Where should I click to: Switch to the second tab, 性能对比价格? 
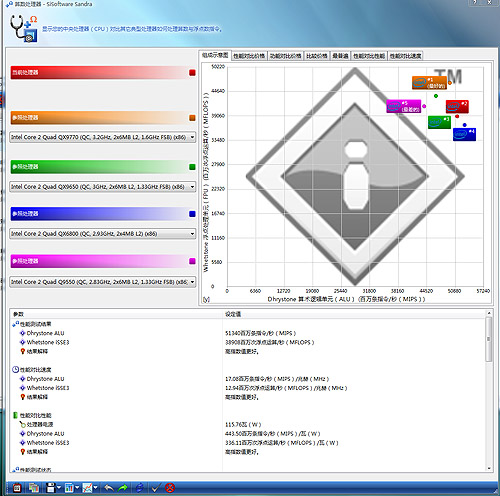pyautogui.click(x=249, y=56)
